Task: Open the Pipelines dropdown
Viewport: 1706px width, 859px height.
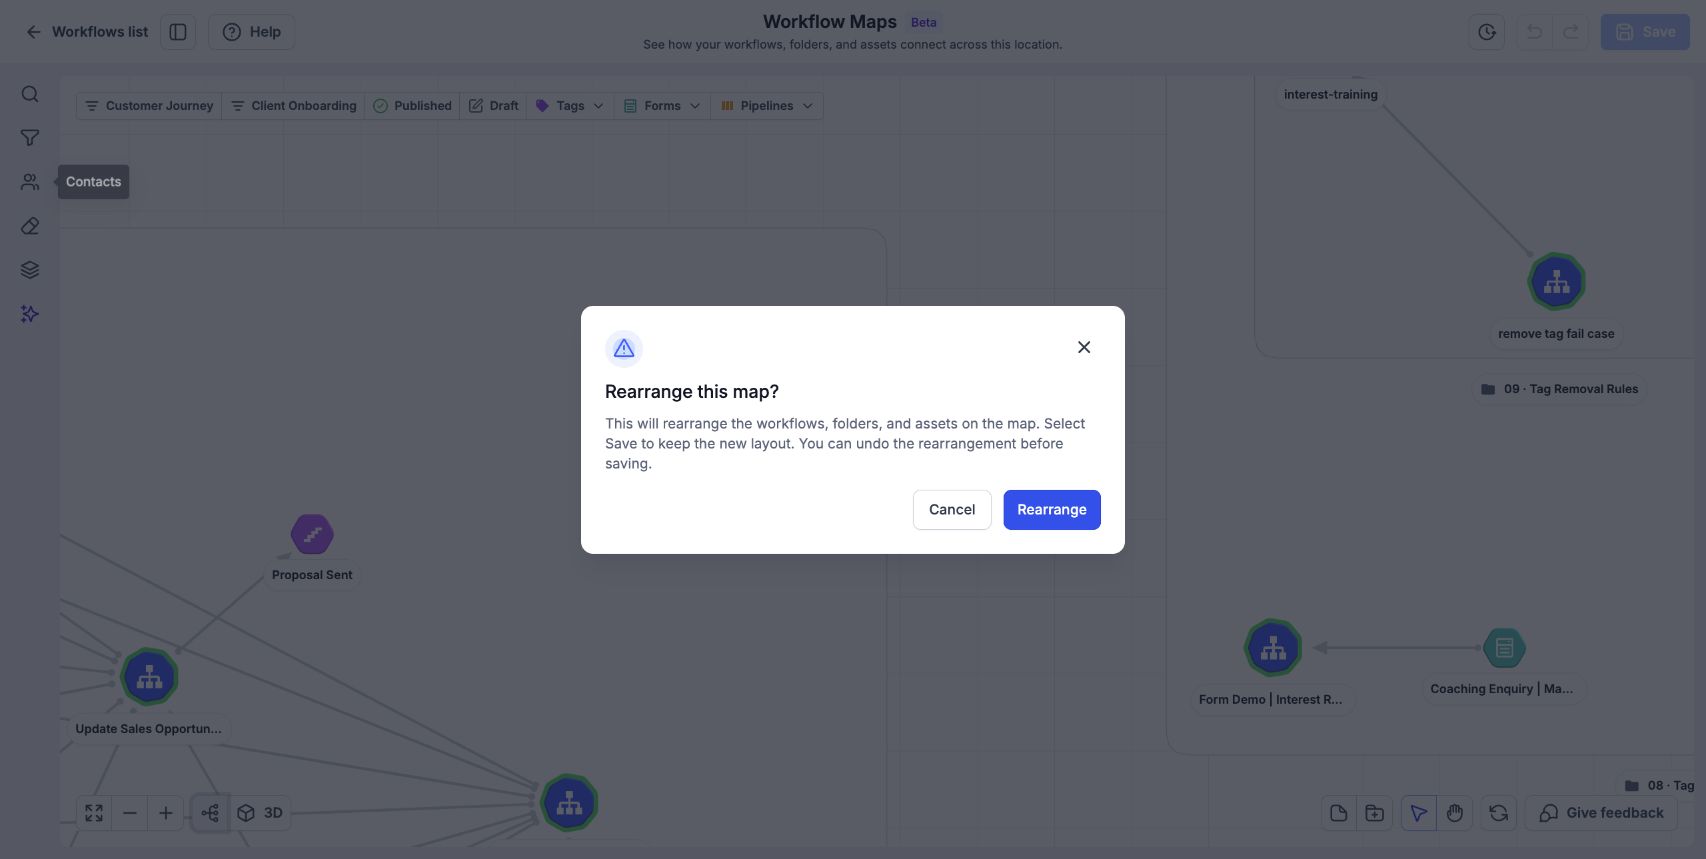Action: pos(767,106)
